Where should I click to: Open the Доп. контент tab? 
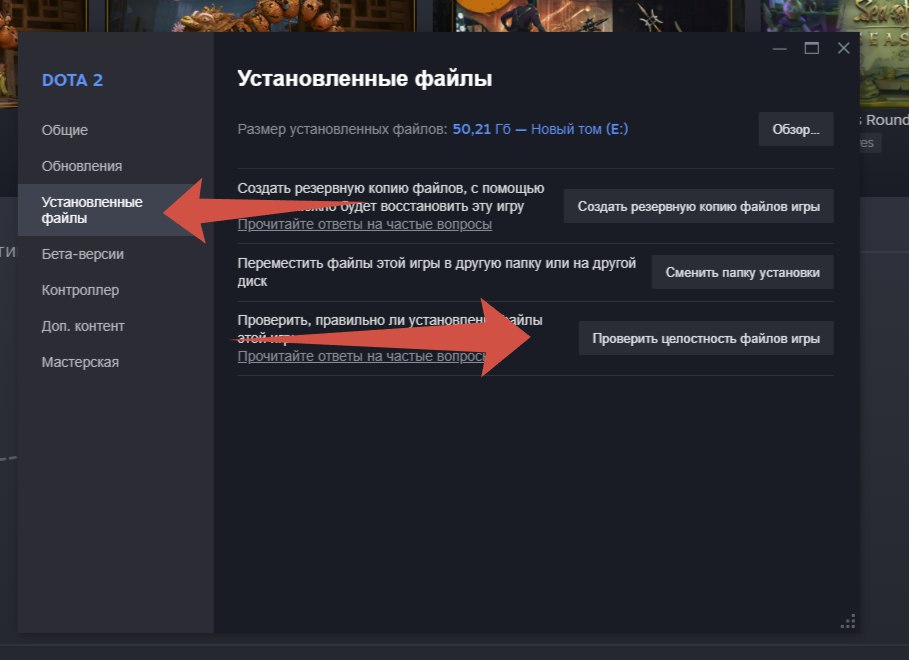point(83,326)
